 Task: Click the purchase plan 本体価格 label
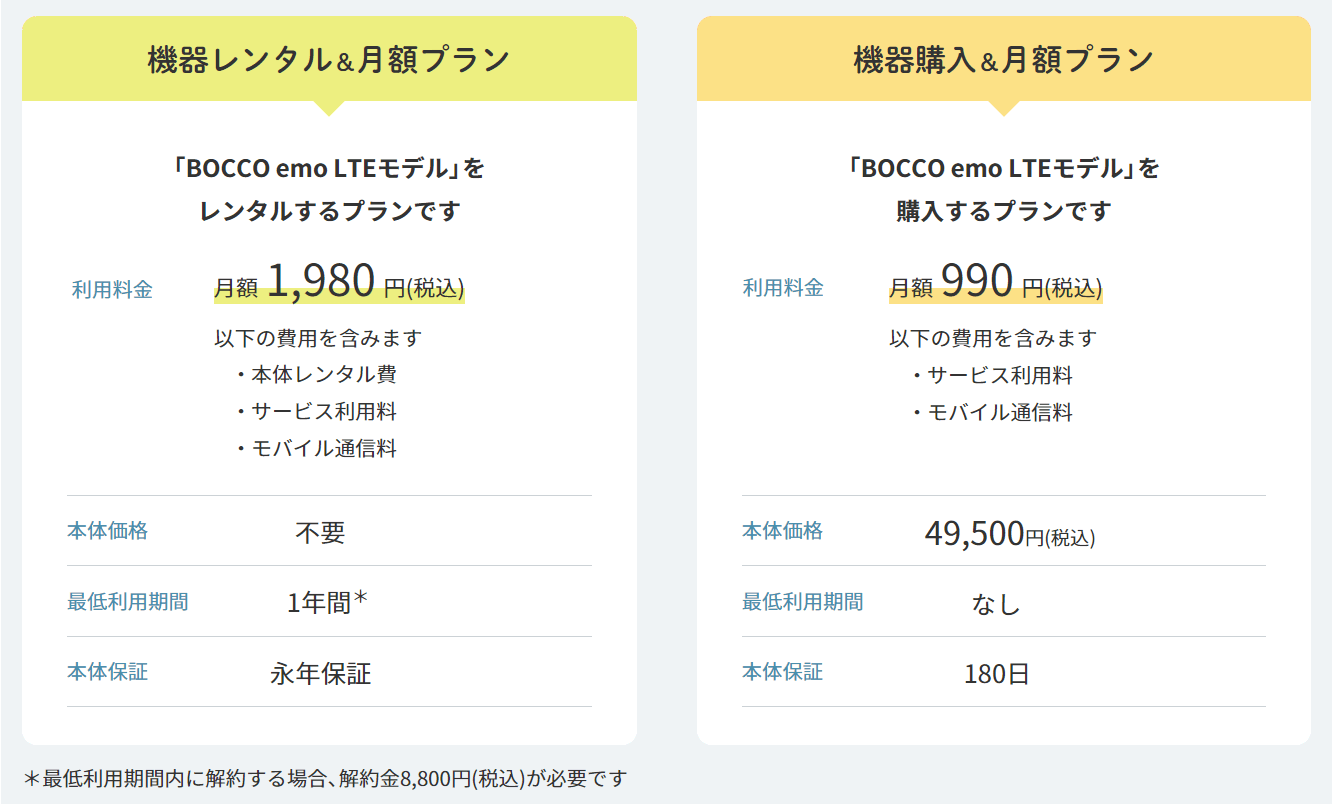click(782, 531)
